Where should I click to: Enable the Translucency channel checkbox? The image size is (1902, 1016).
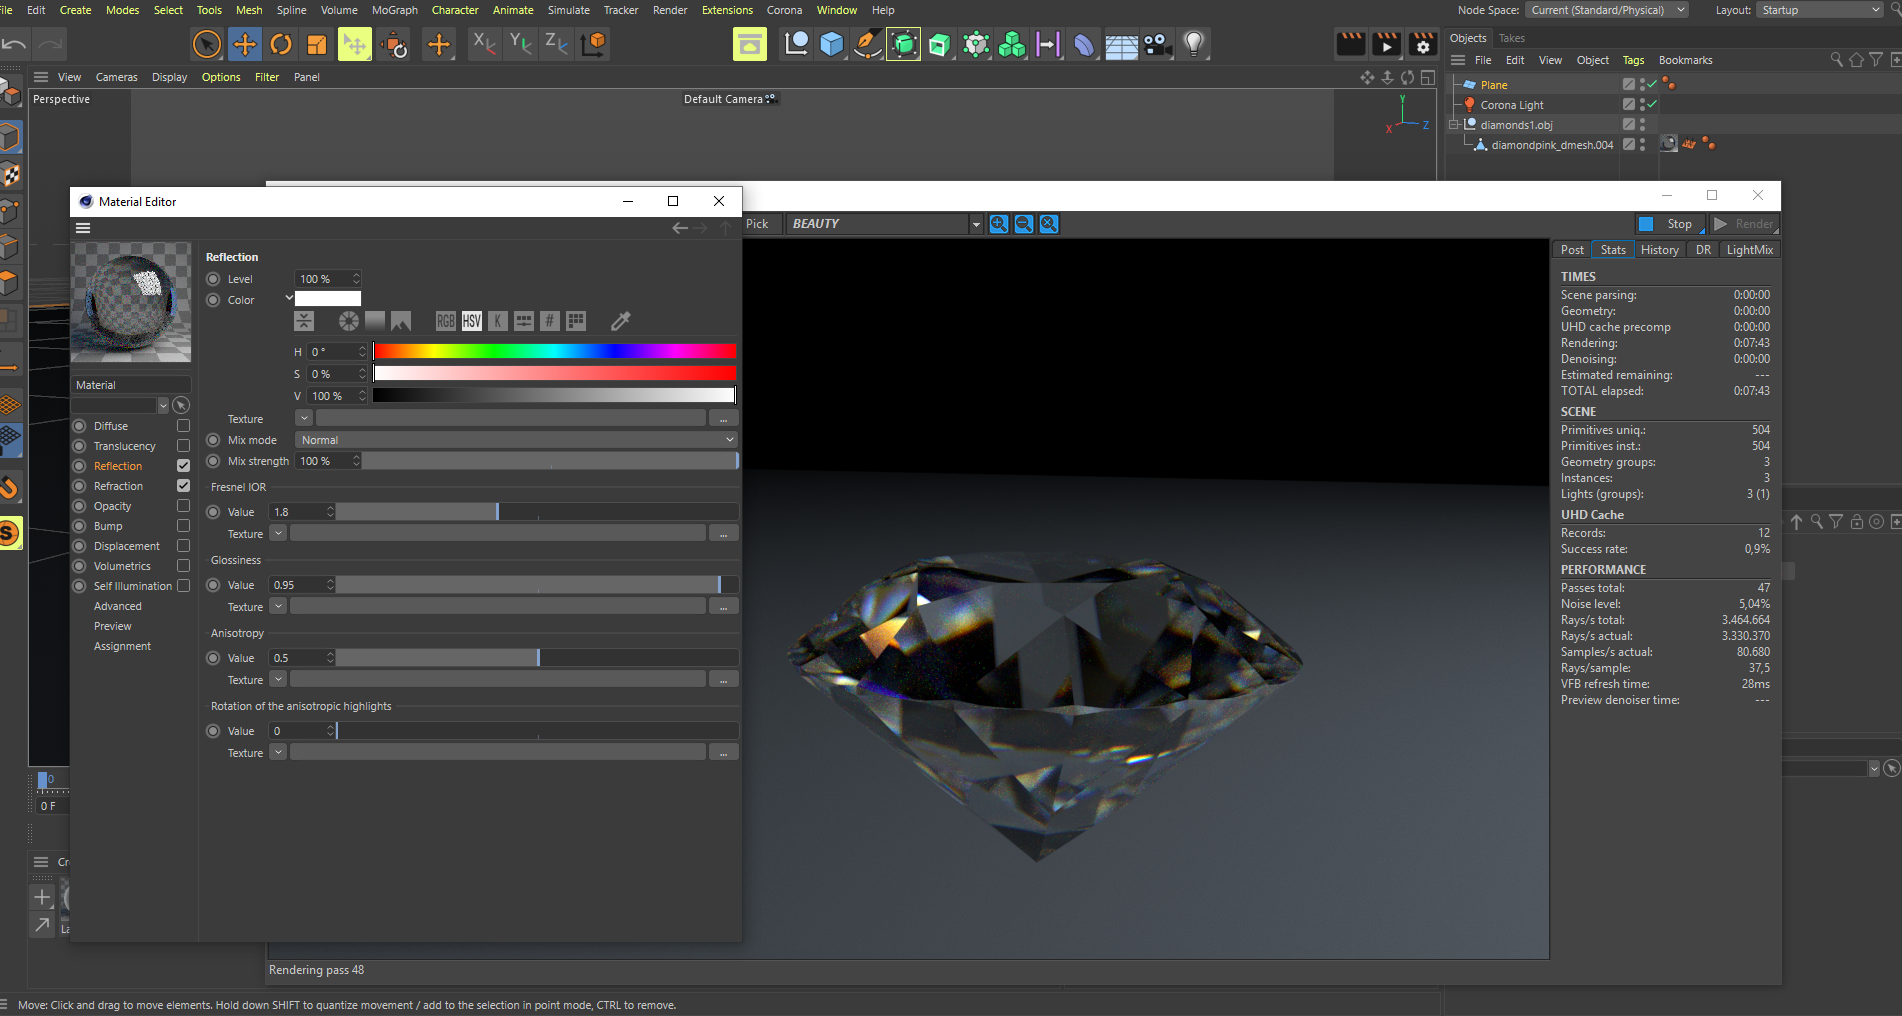coord(183,446)
